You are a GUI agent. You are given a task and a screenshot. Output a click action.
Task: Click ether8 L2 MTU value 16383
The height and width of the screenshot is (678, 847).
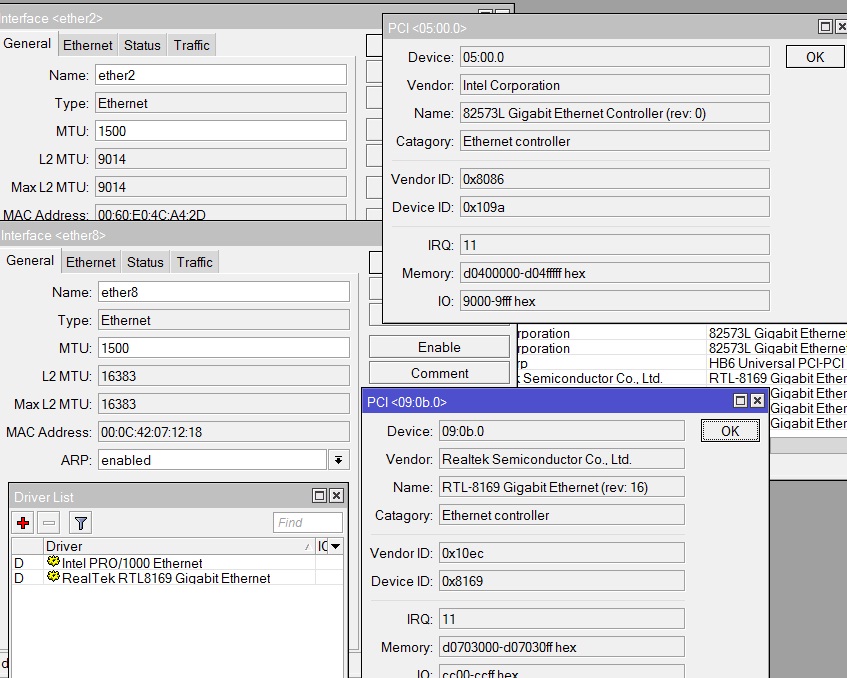[224, 376]
